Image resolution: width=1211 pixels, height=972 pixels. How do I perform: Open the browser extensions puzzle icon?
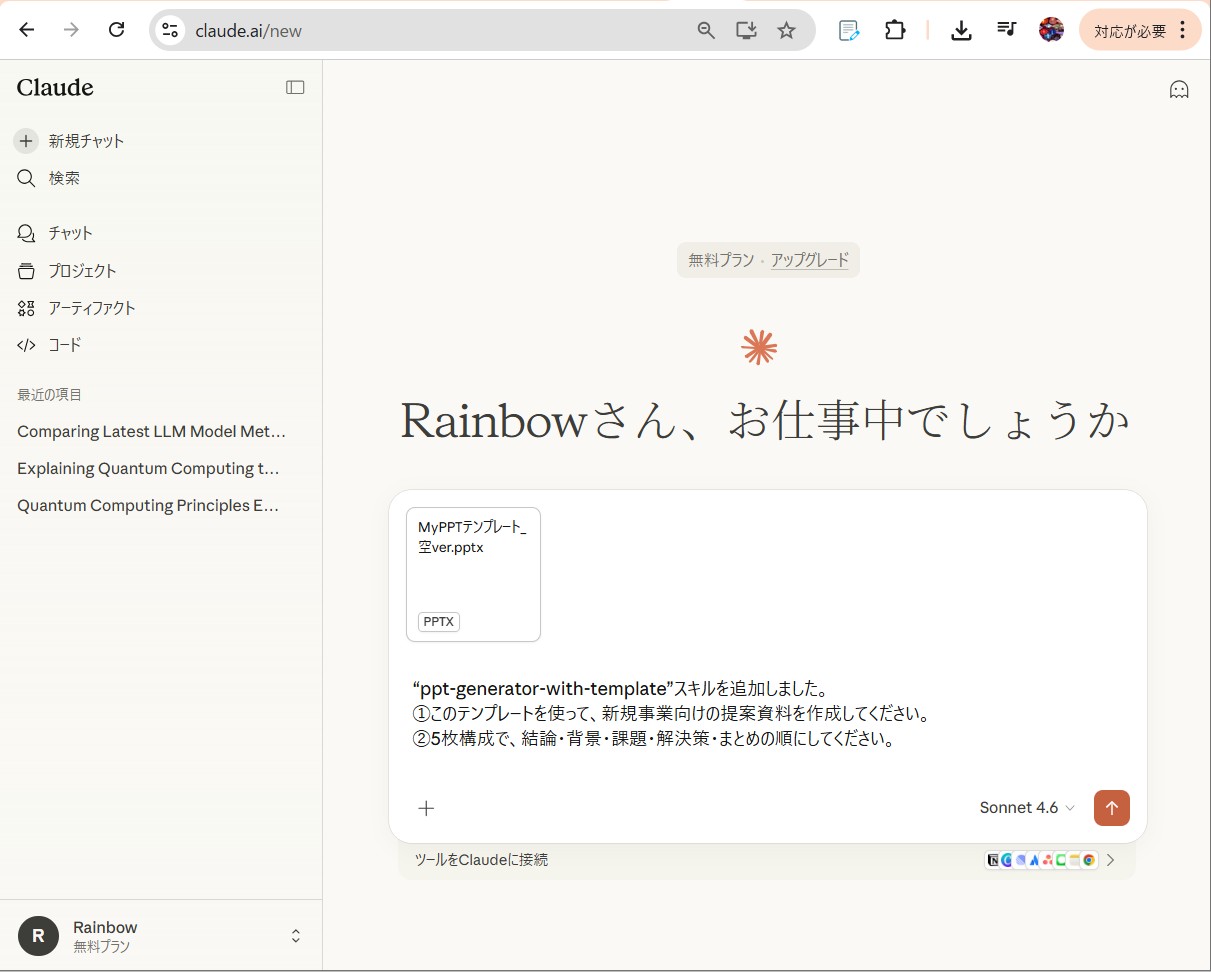[x=894, y=30]
